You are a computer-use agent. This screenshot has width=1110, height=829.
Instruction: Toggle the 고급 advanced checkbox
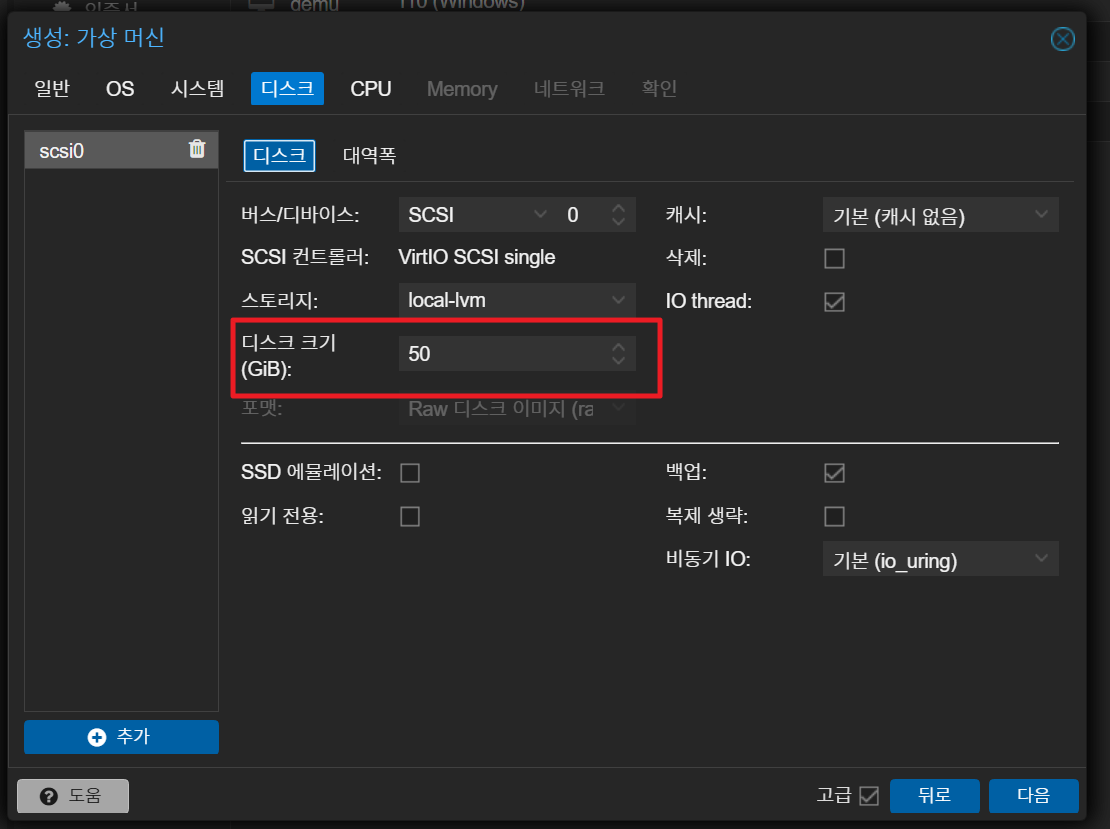pos(869,796)
